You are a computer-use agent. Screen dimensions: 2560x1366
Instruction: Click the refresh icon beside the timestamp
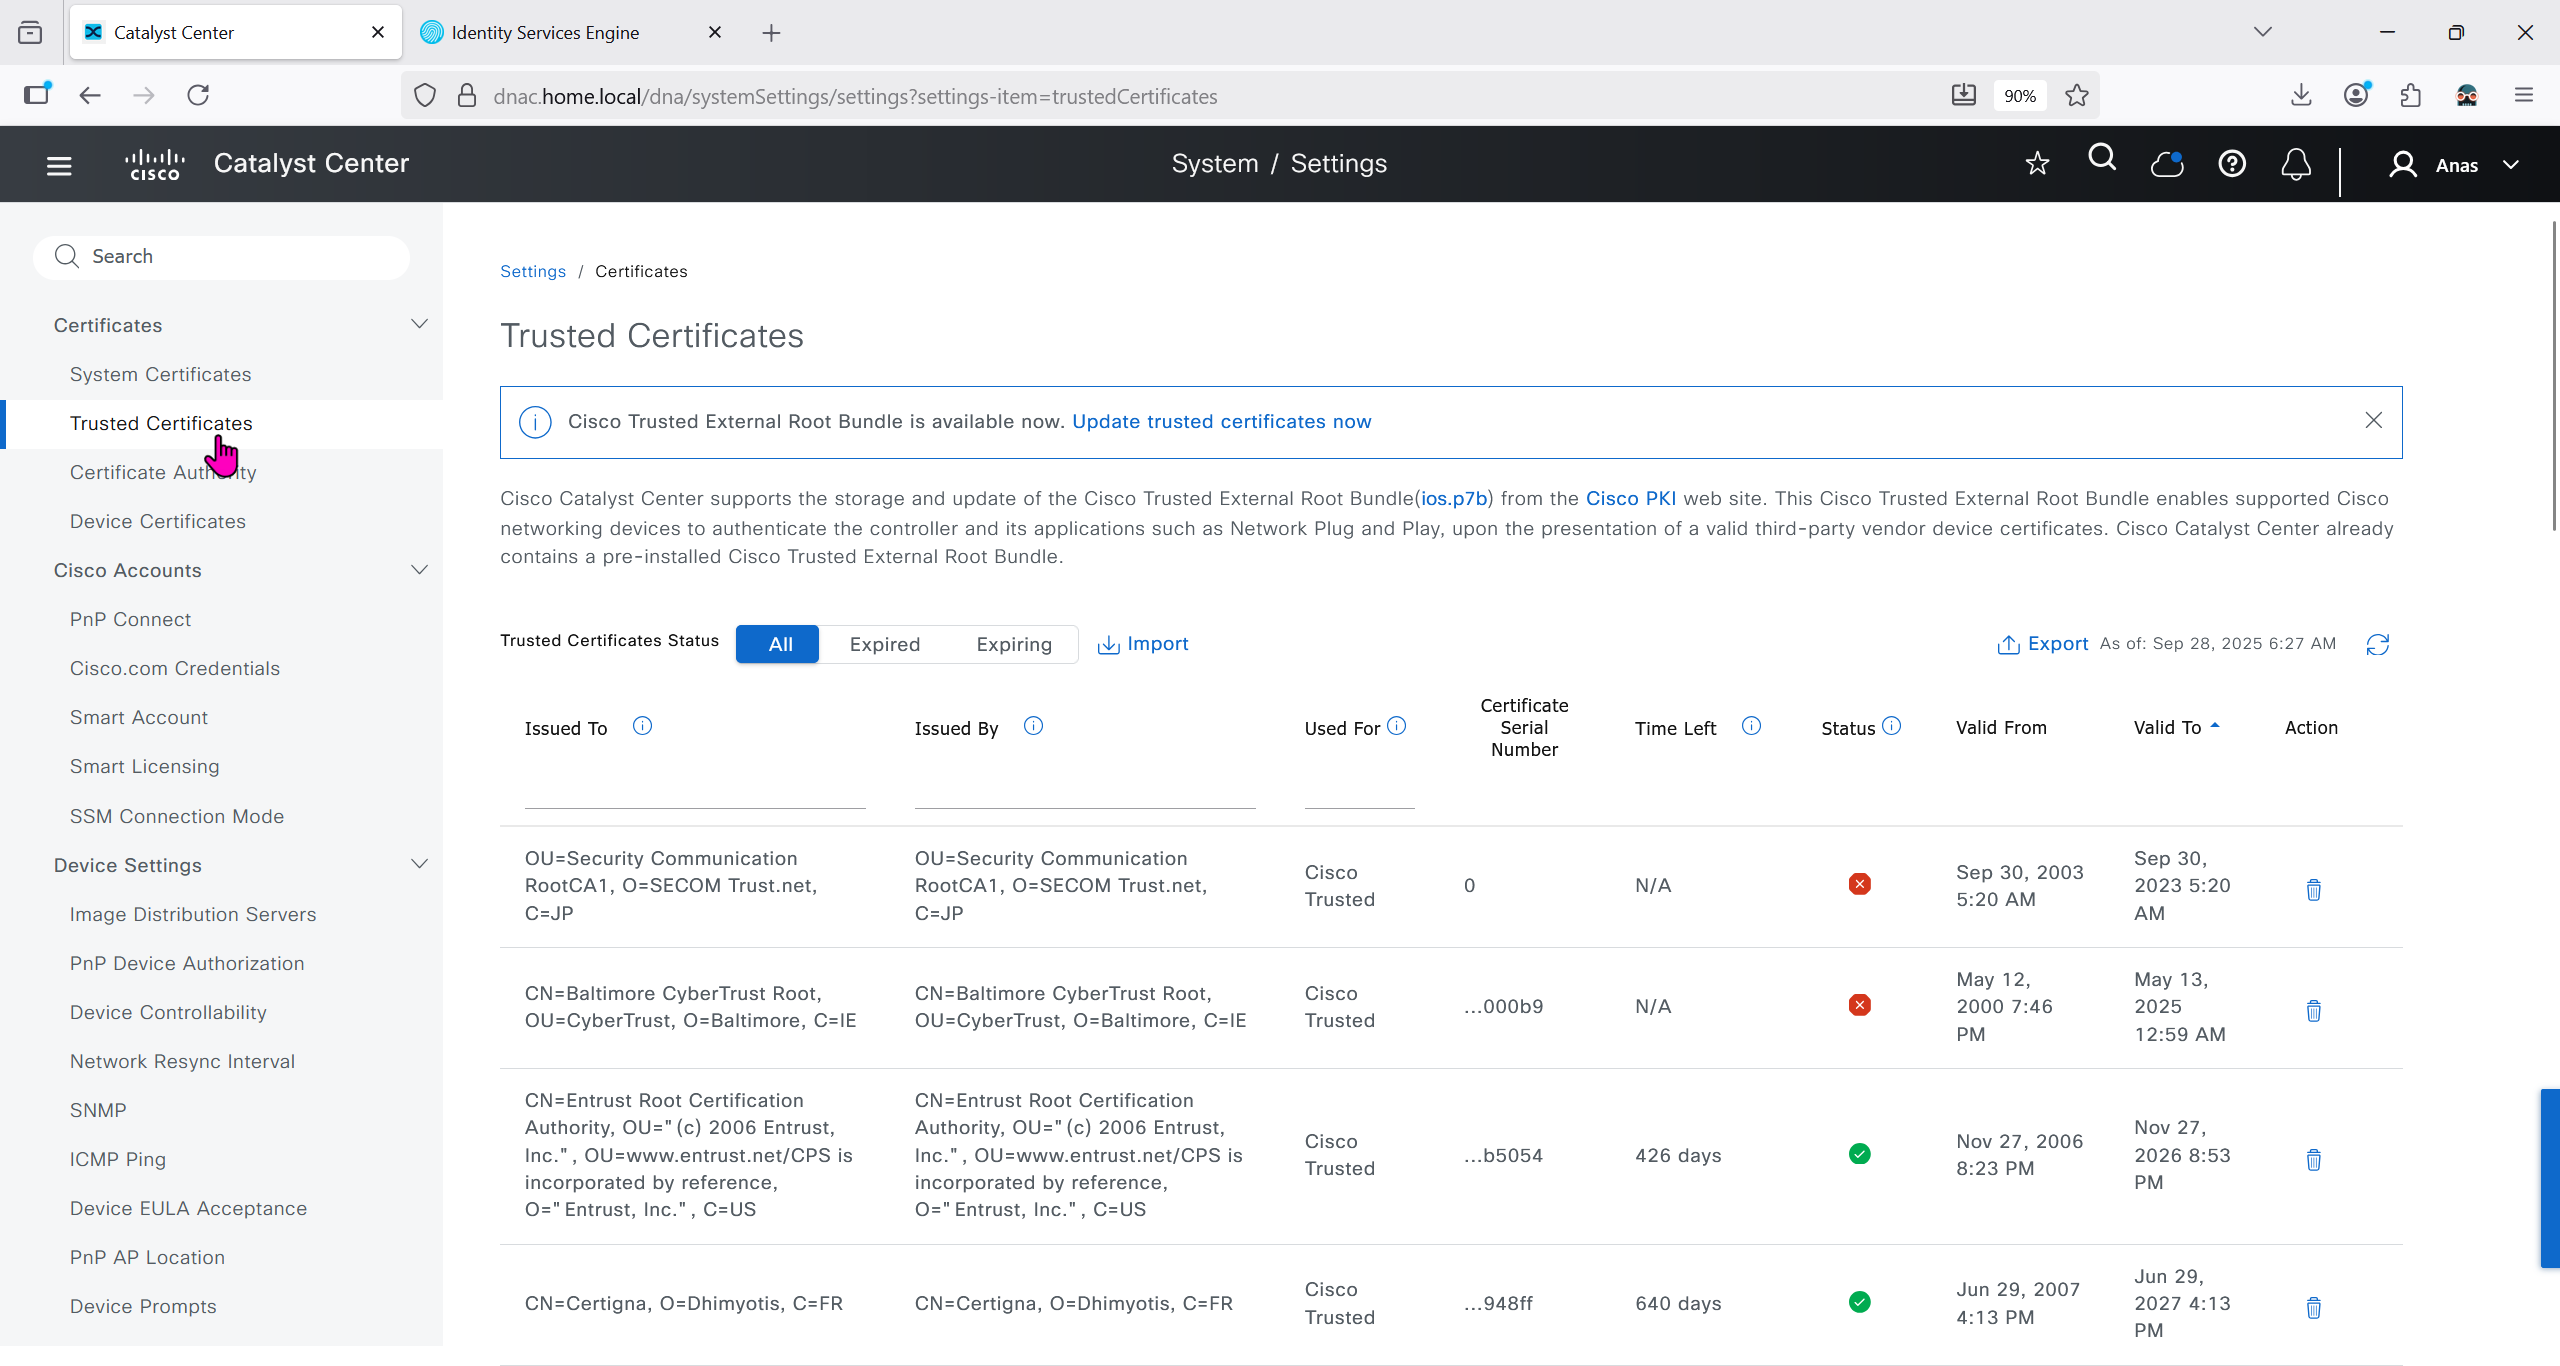tap(2378, 645)
